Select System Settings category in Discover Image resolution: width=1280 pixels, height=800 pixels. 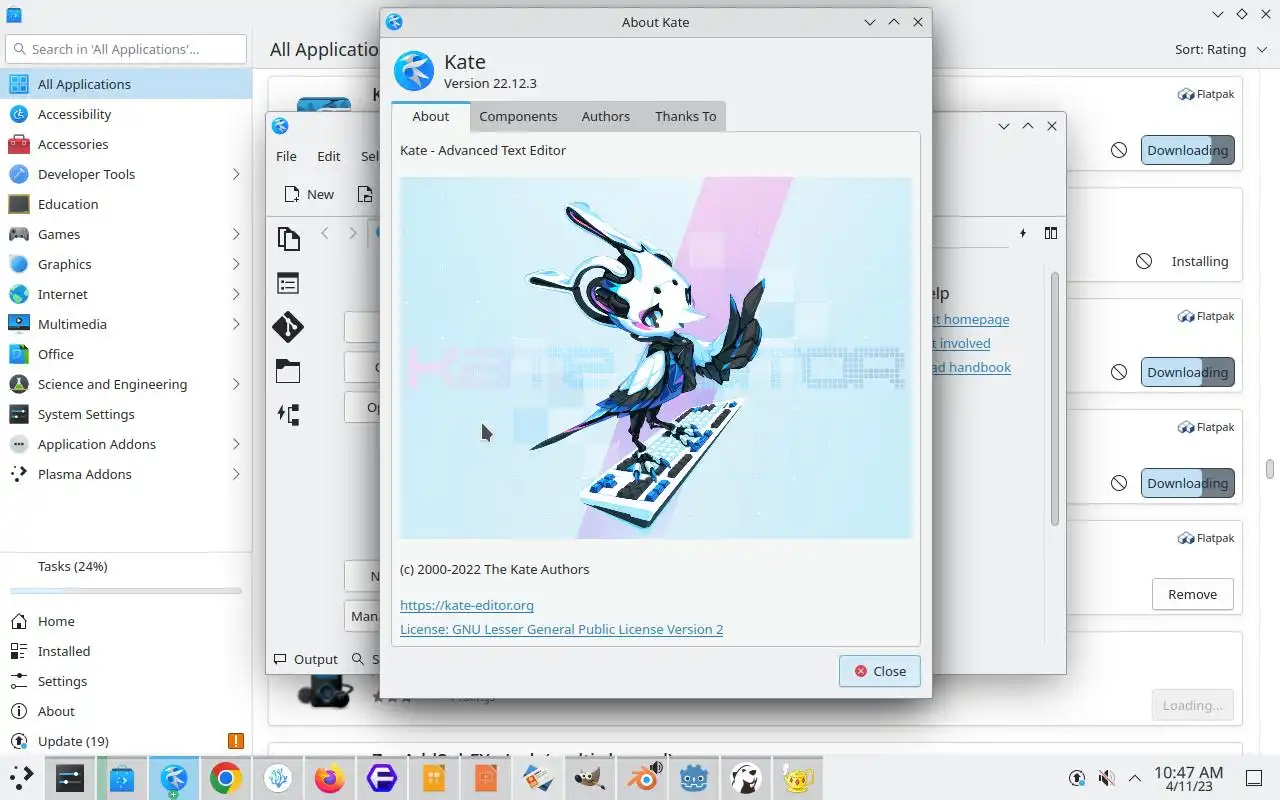click(x=126, y=414)
